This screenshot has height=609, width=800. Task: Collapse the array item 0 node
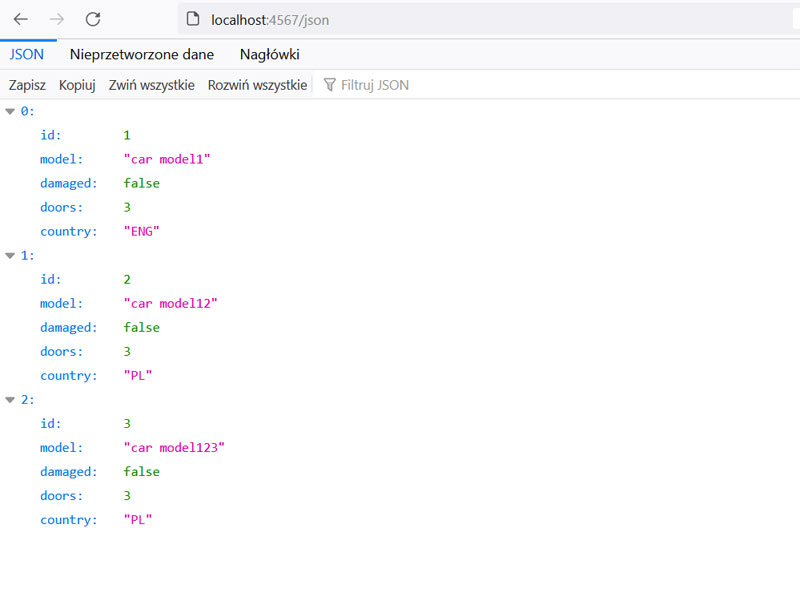(10, 111)
